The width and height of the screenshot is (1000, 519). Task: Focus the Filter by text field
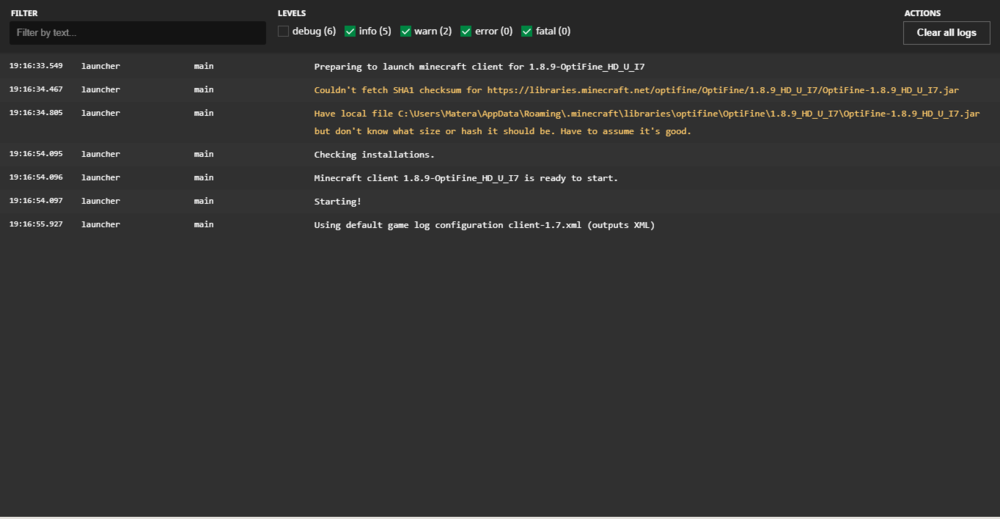pos(138,33)
